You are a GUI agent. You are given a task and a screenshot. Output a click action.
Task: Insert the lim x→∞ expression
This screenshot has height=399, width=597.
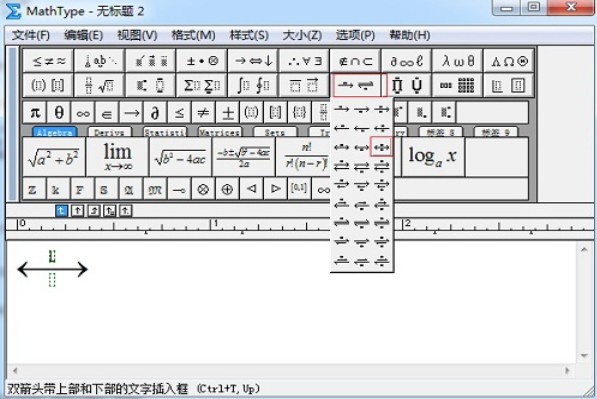click(118, 157)
